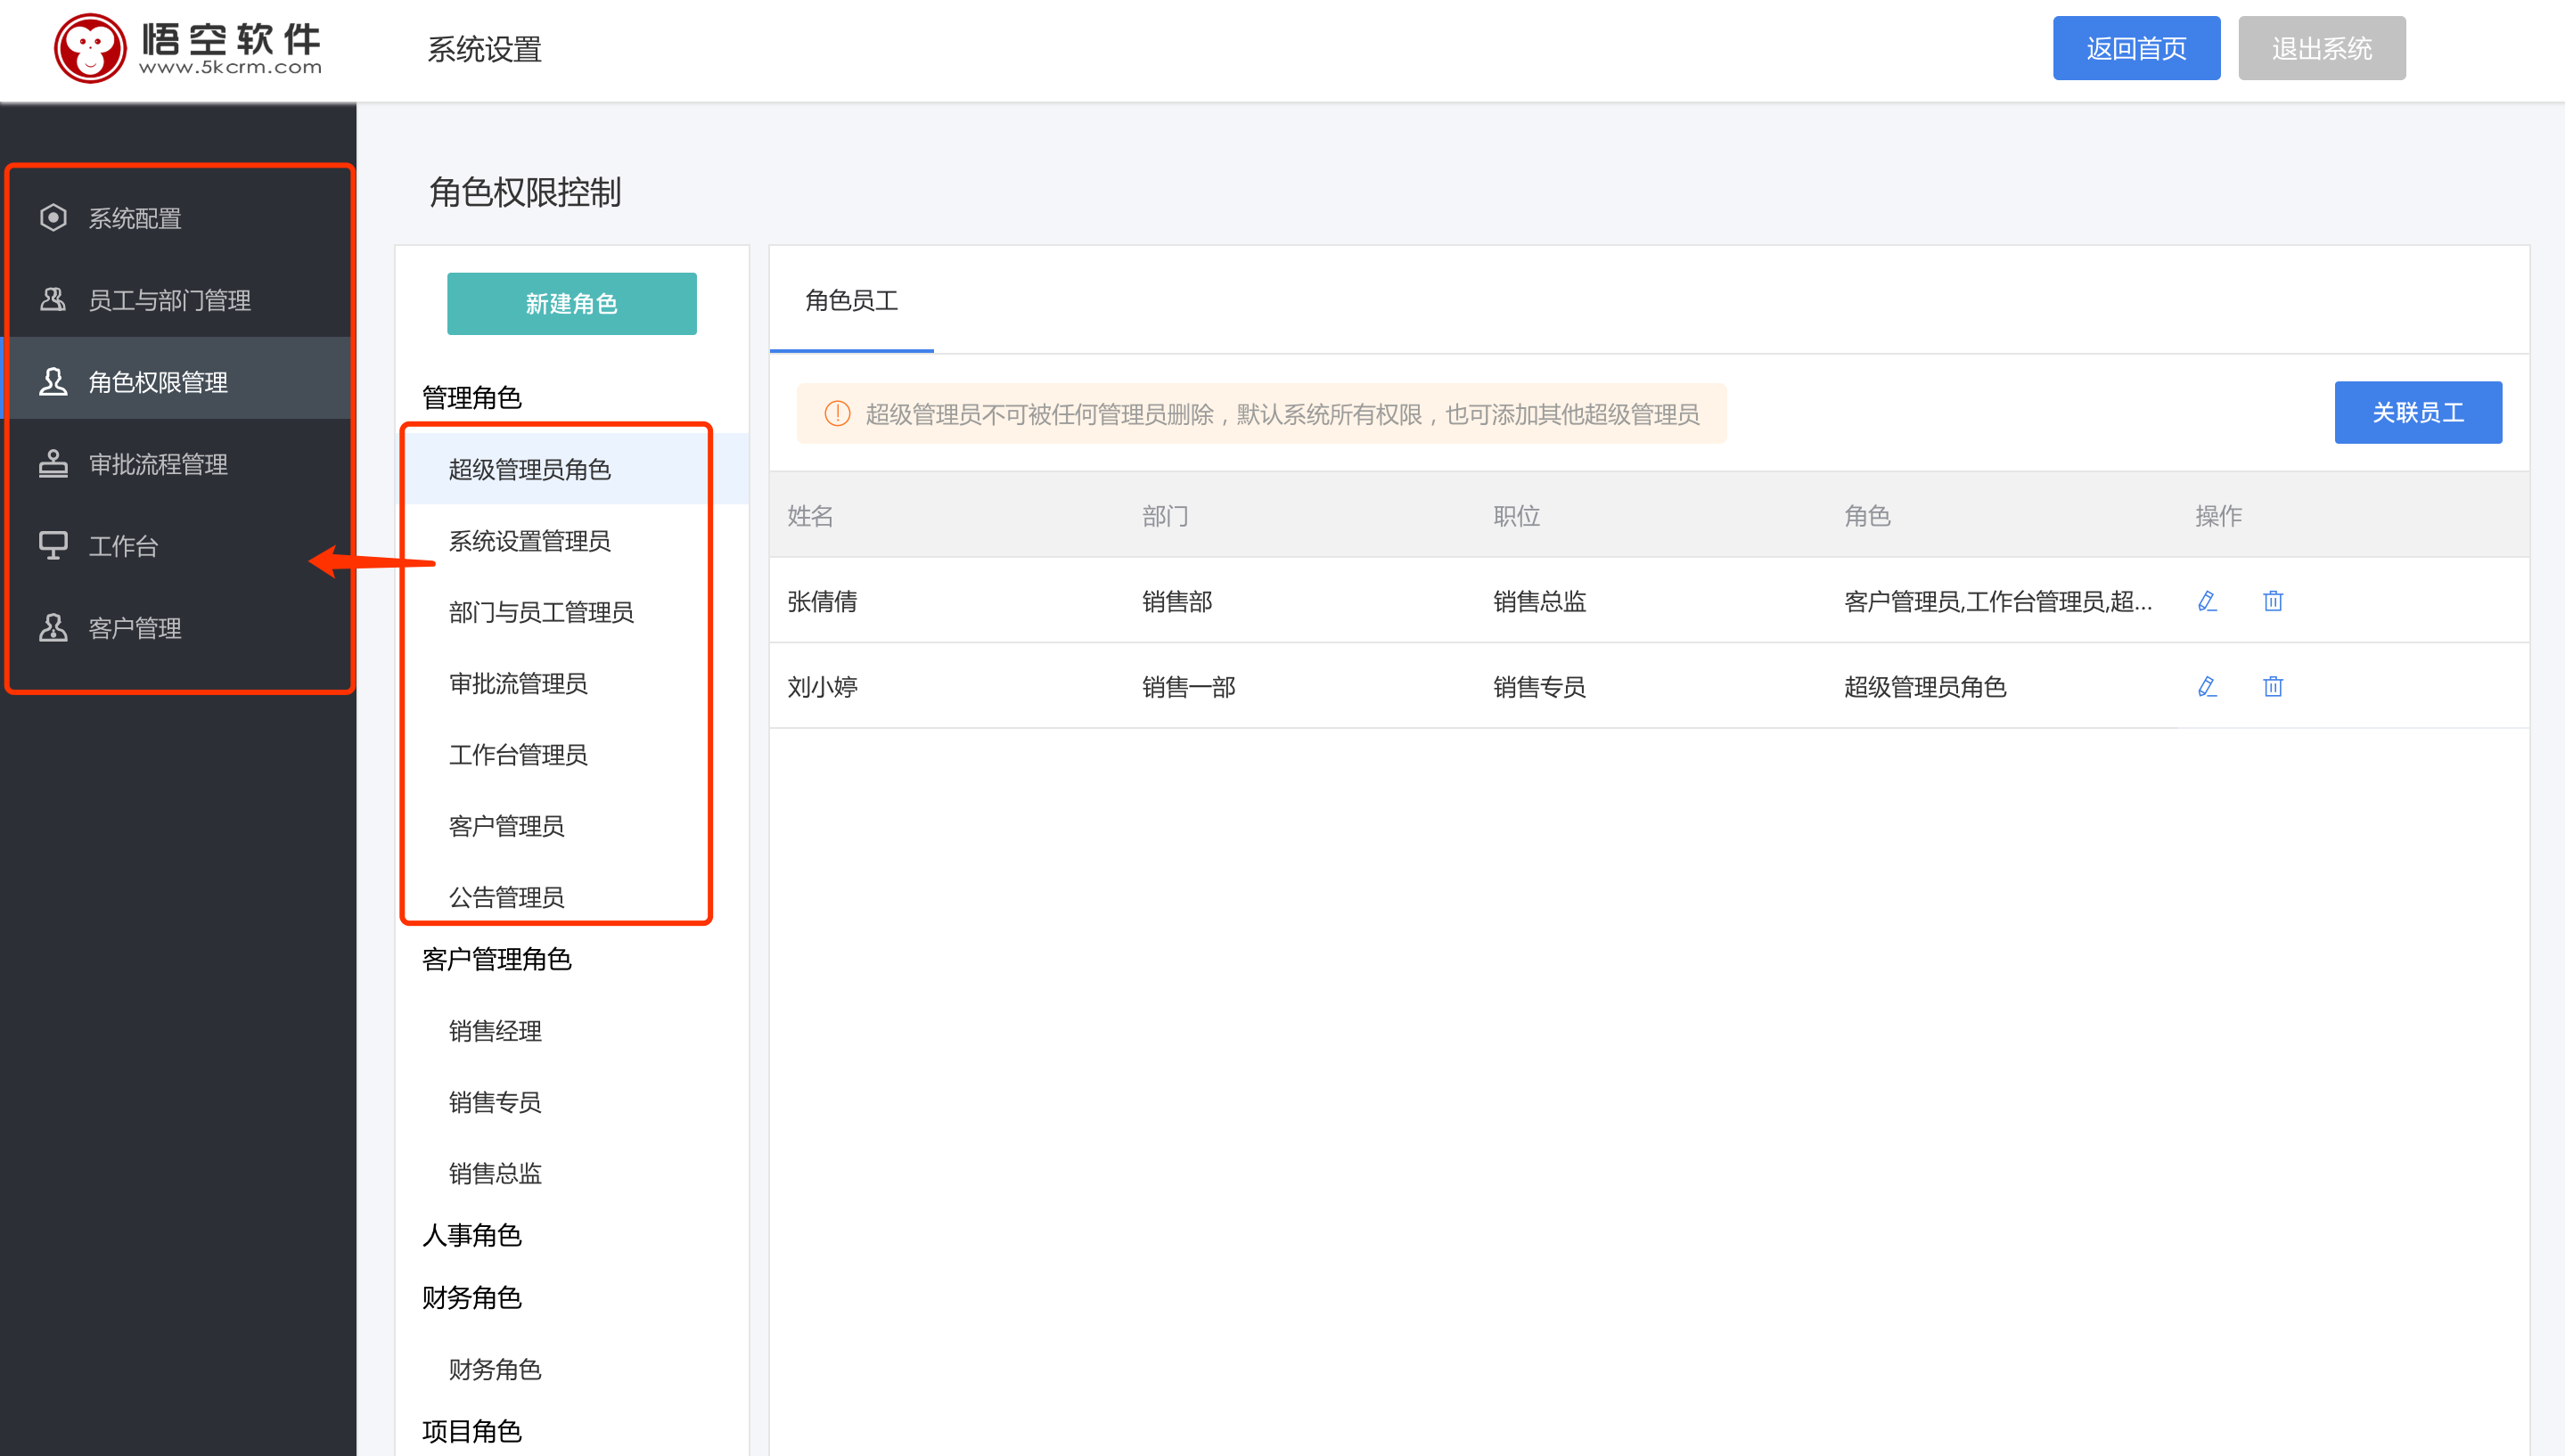Screen dimensions: 2565x1456
Task: Click the orange warning info icon
Action: pos(837,413)
